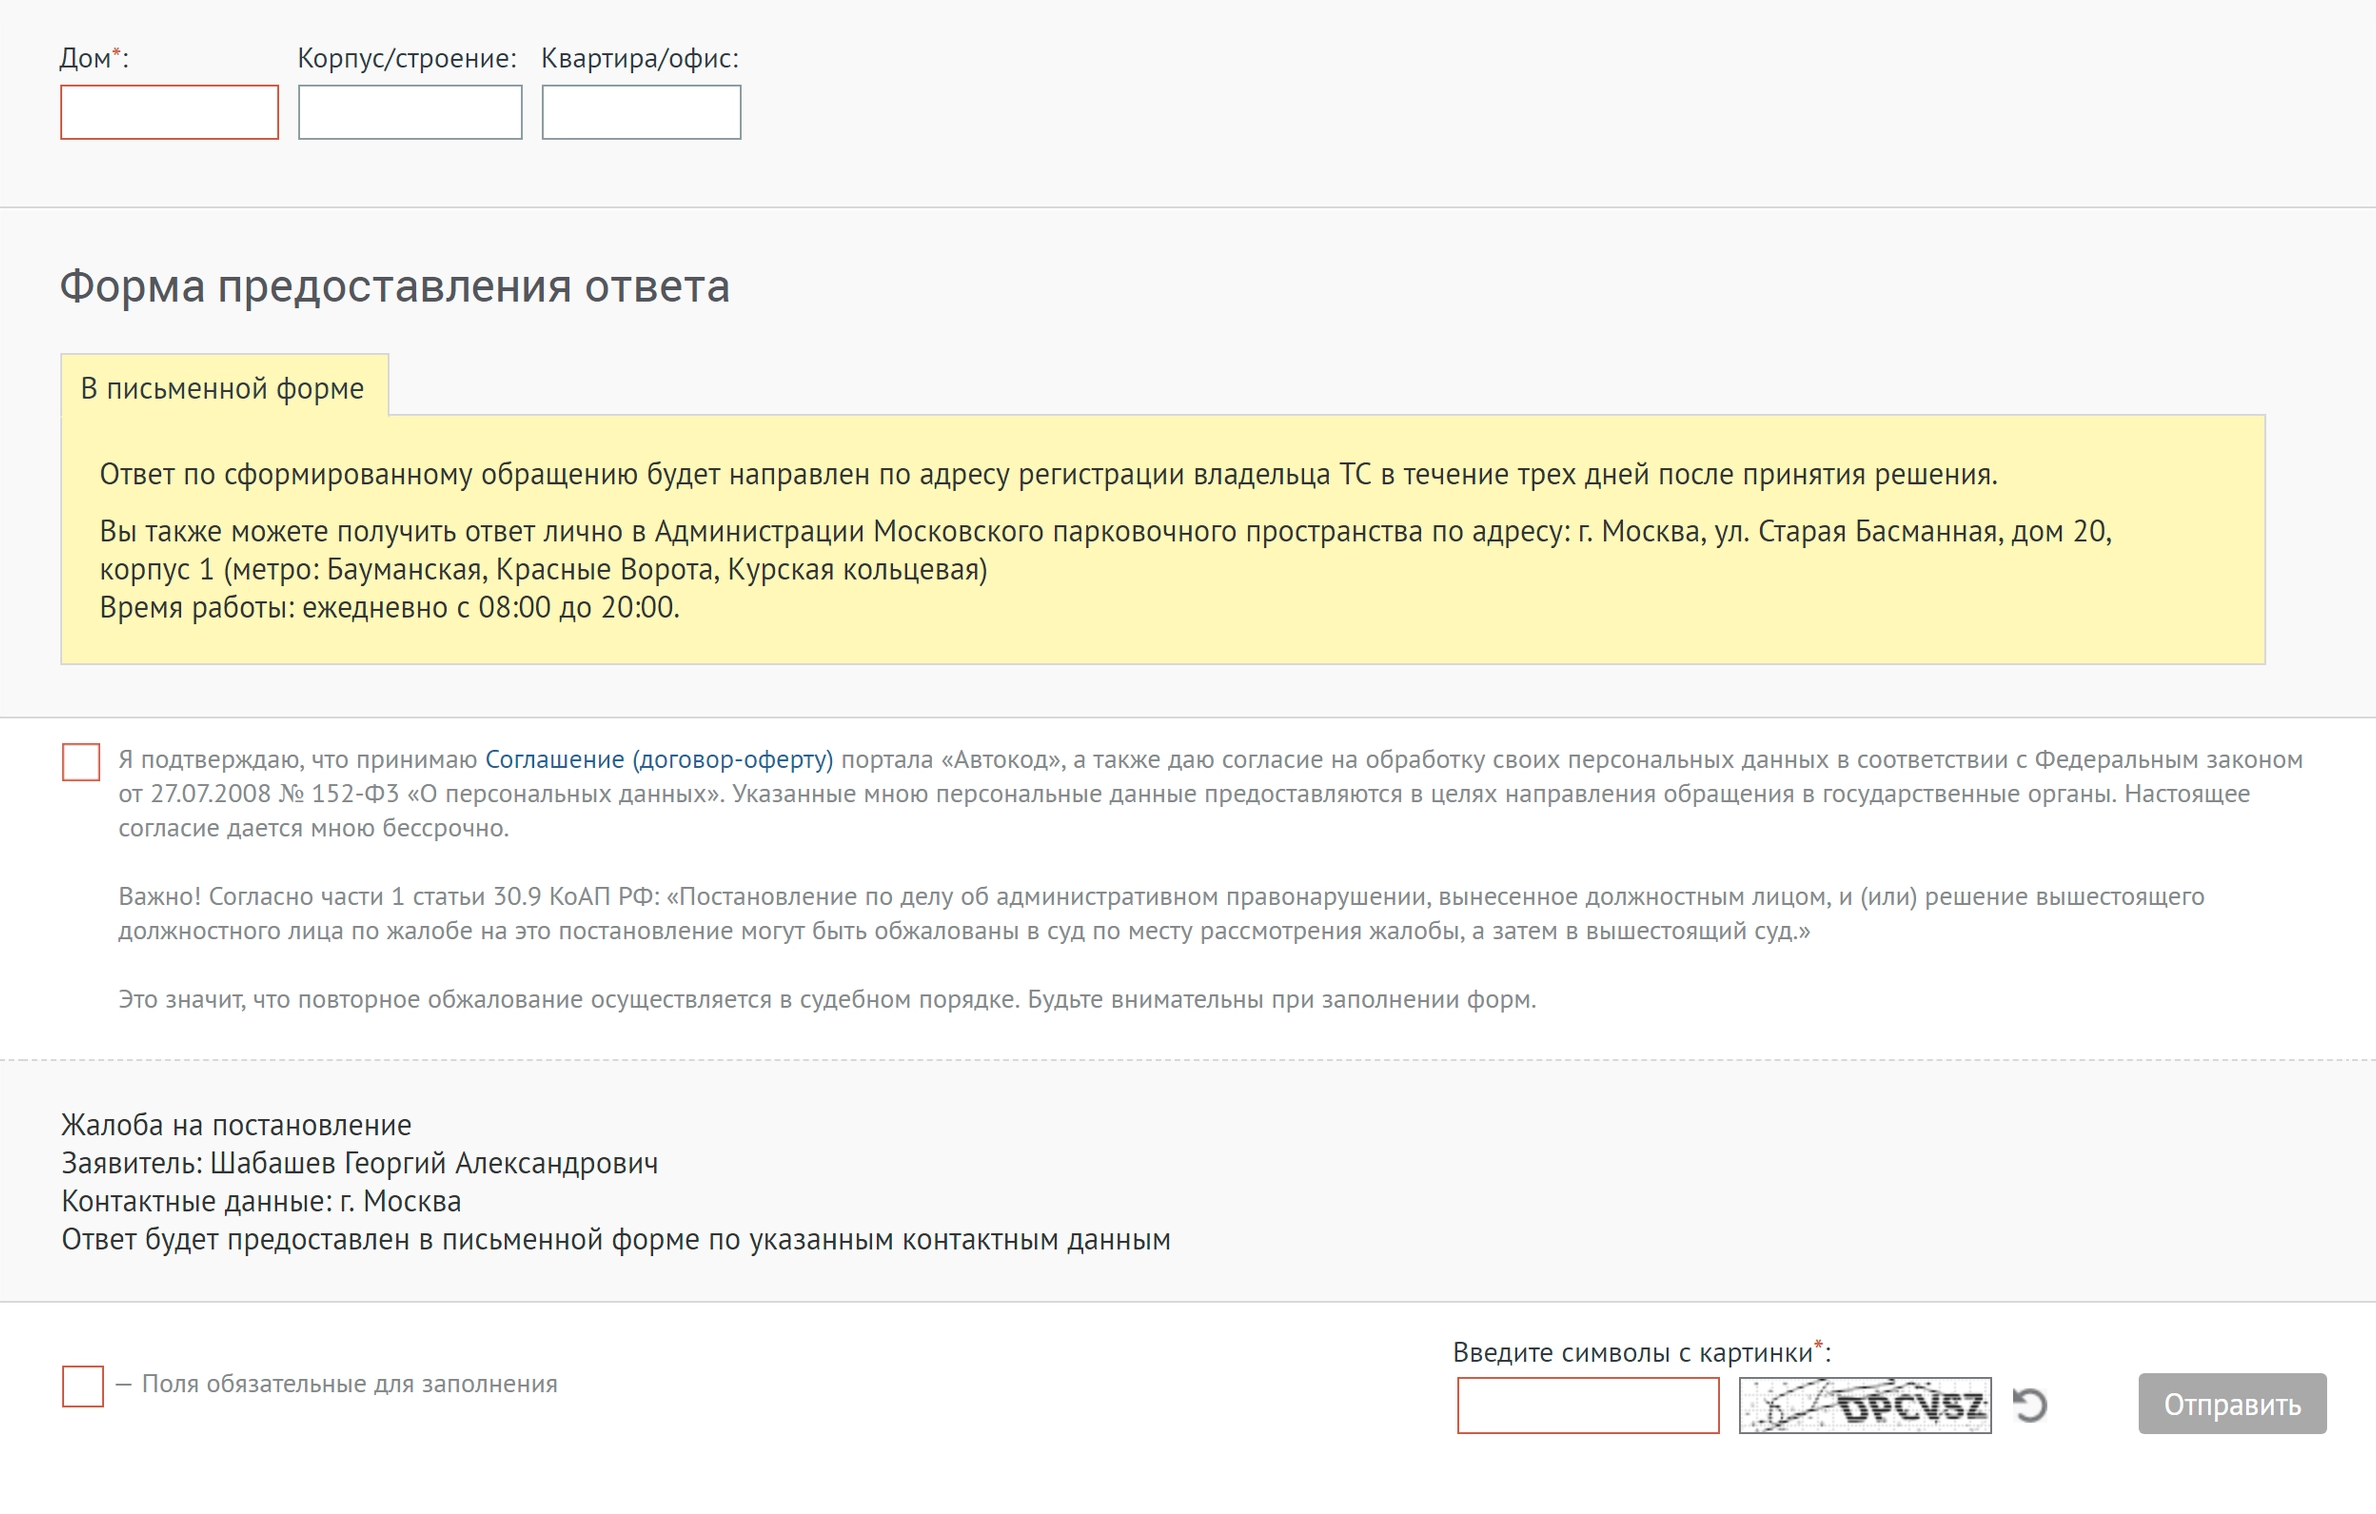Click the Контактные данные: г. Москва line
2376x1514 pixels.
pyautogui.click(x=261, y=1202)
